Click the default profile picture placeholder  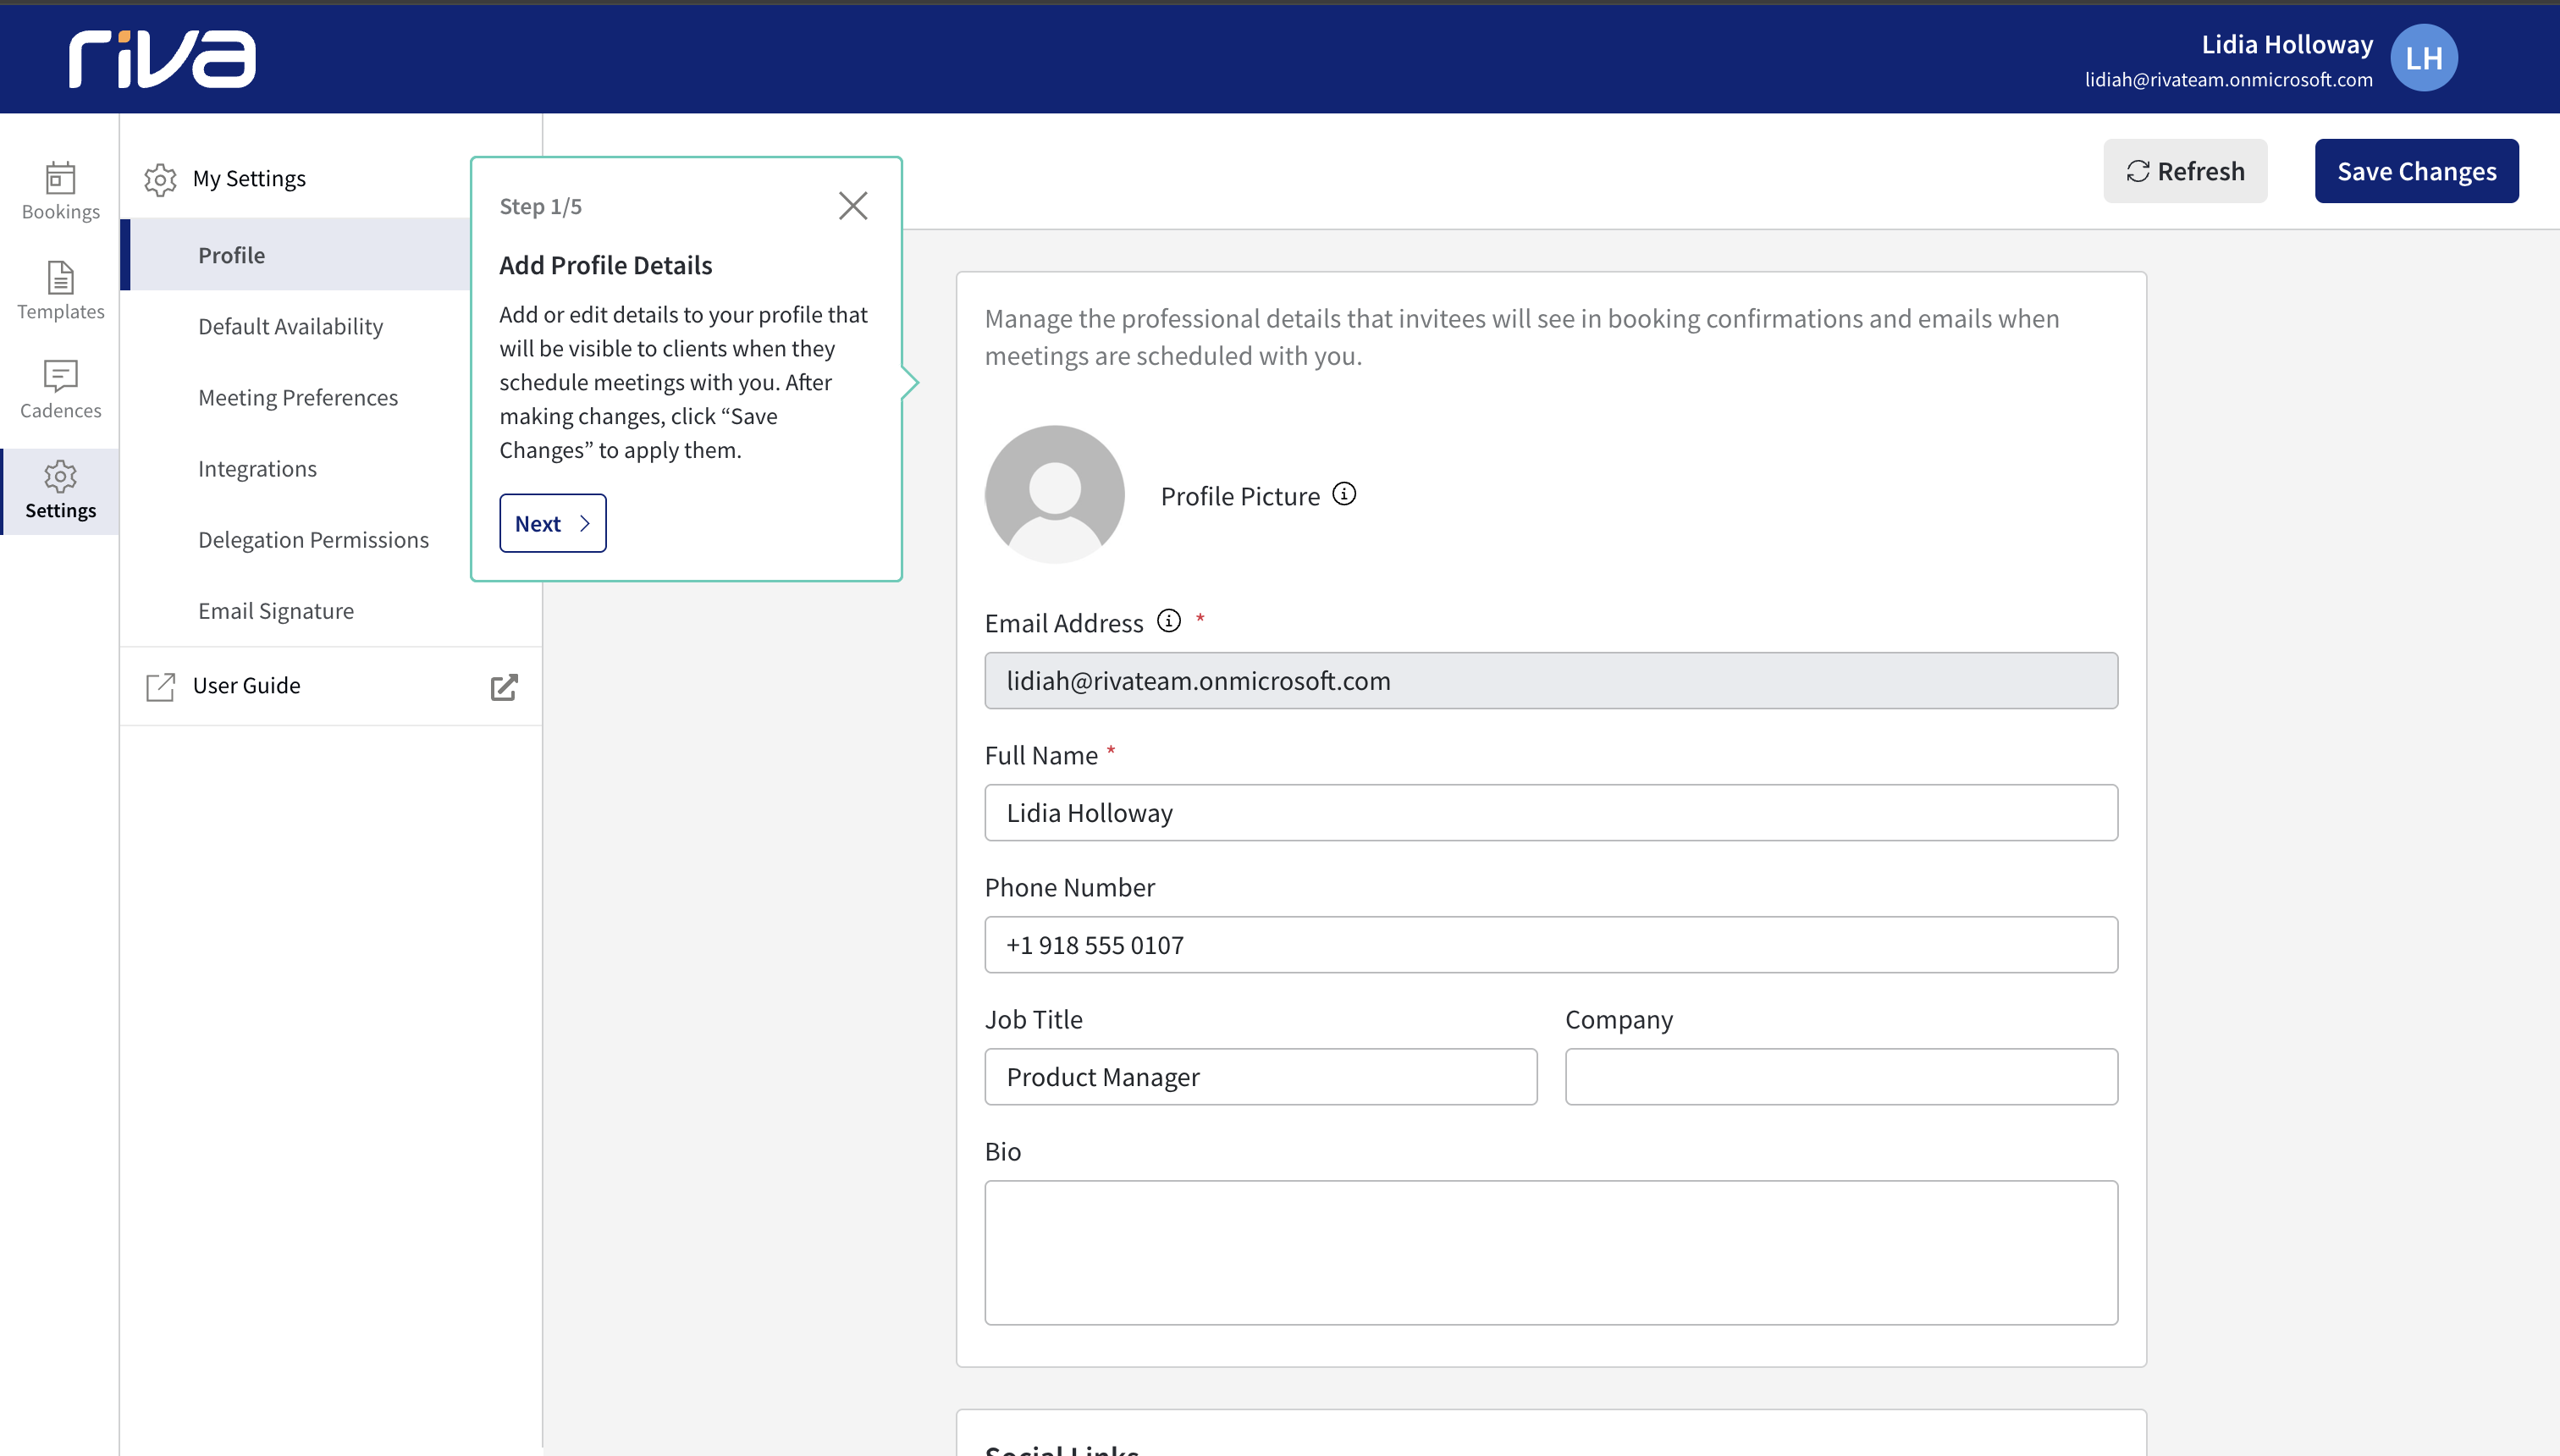click(x=1054, y=495)
